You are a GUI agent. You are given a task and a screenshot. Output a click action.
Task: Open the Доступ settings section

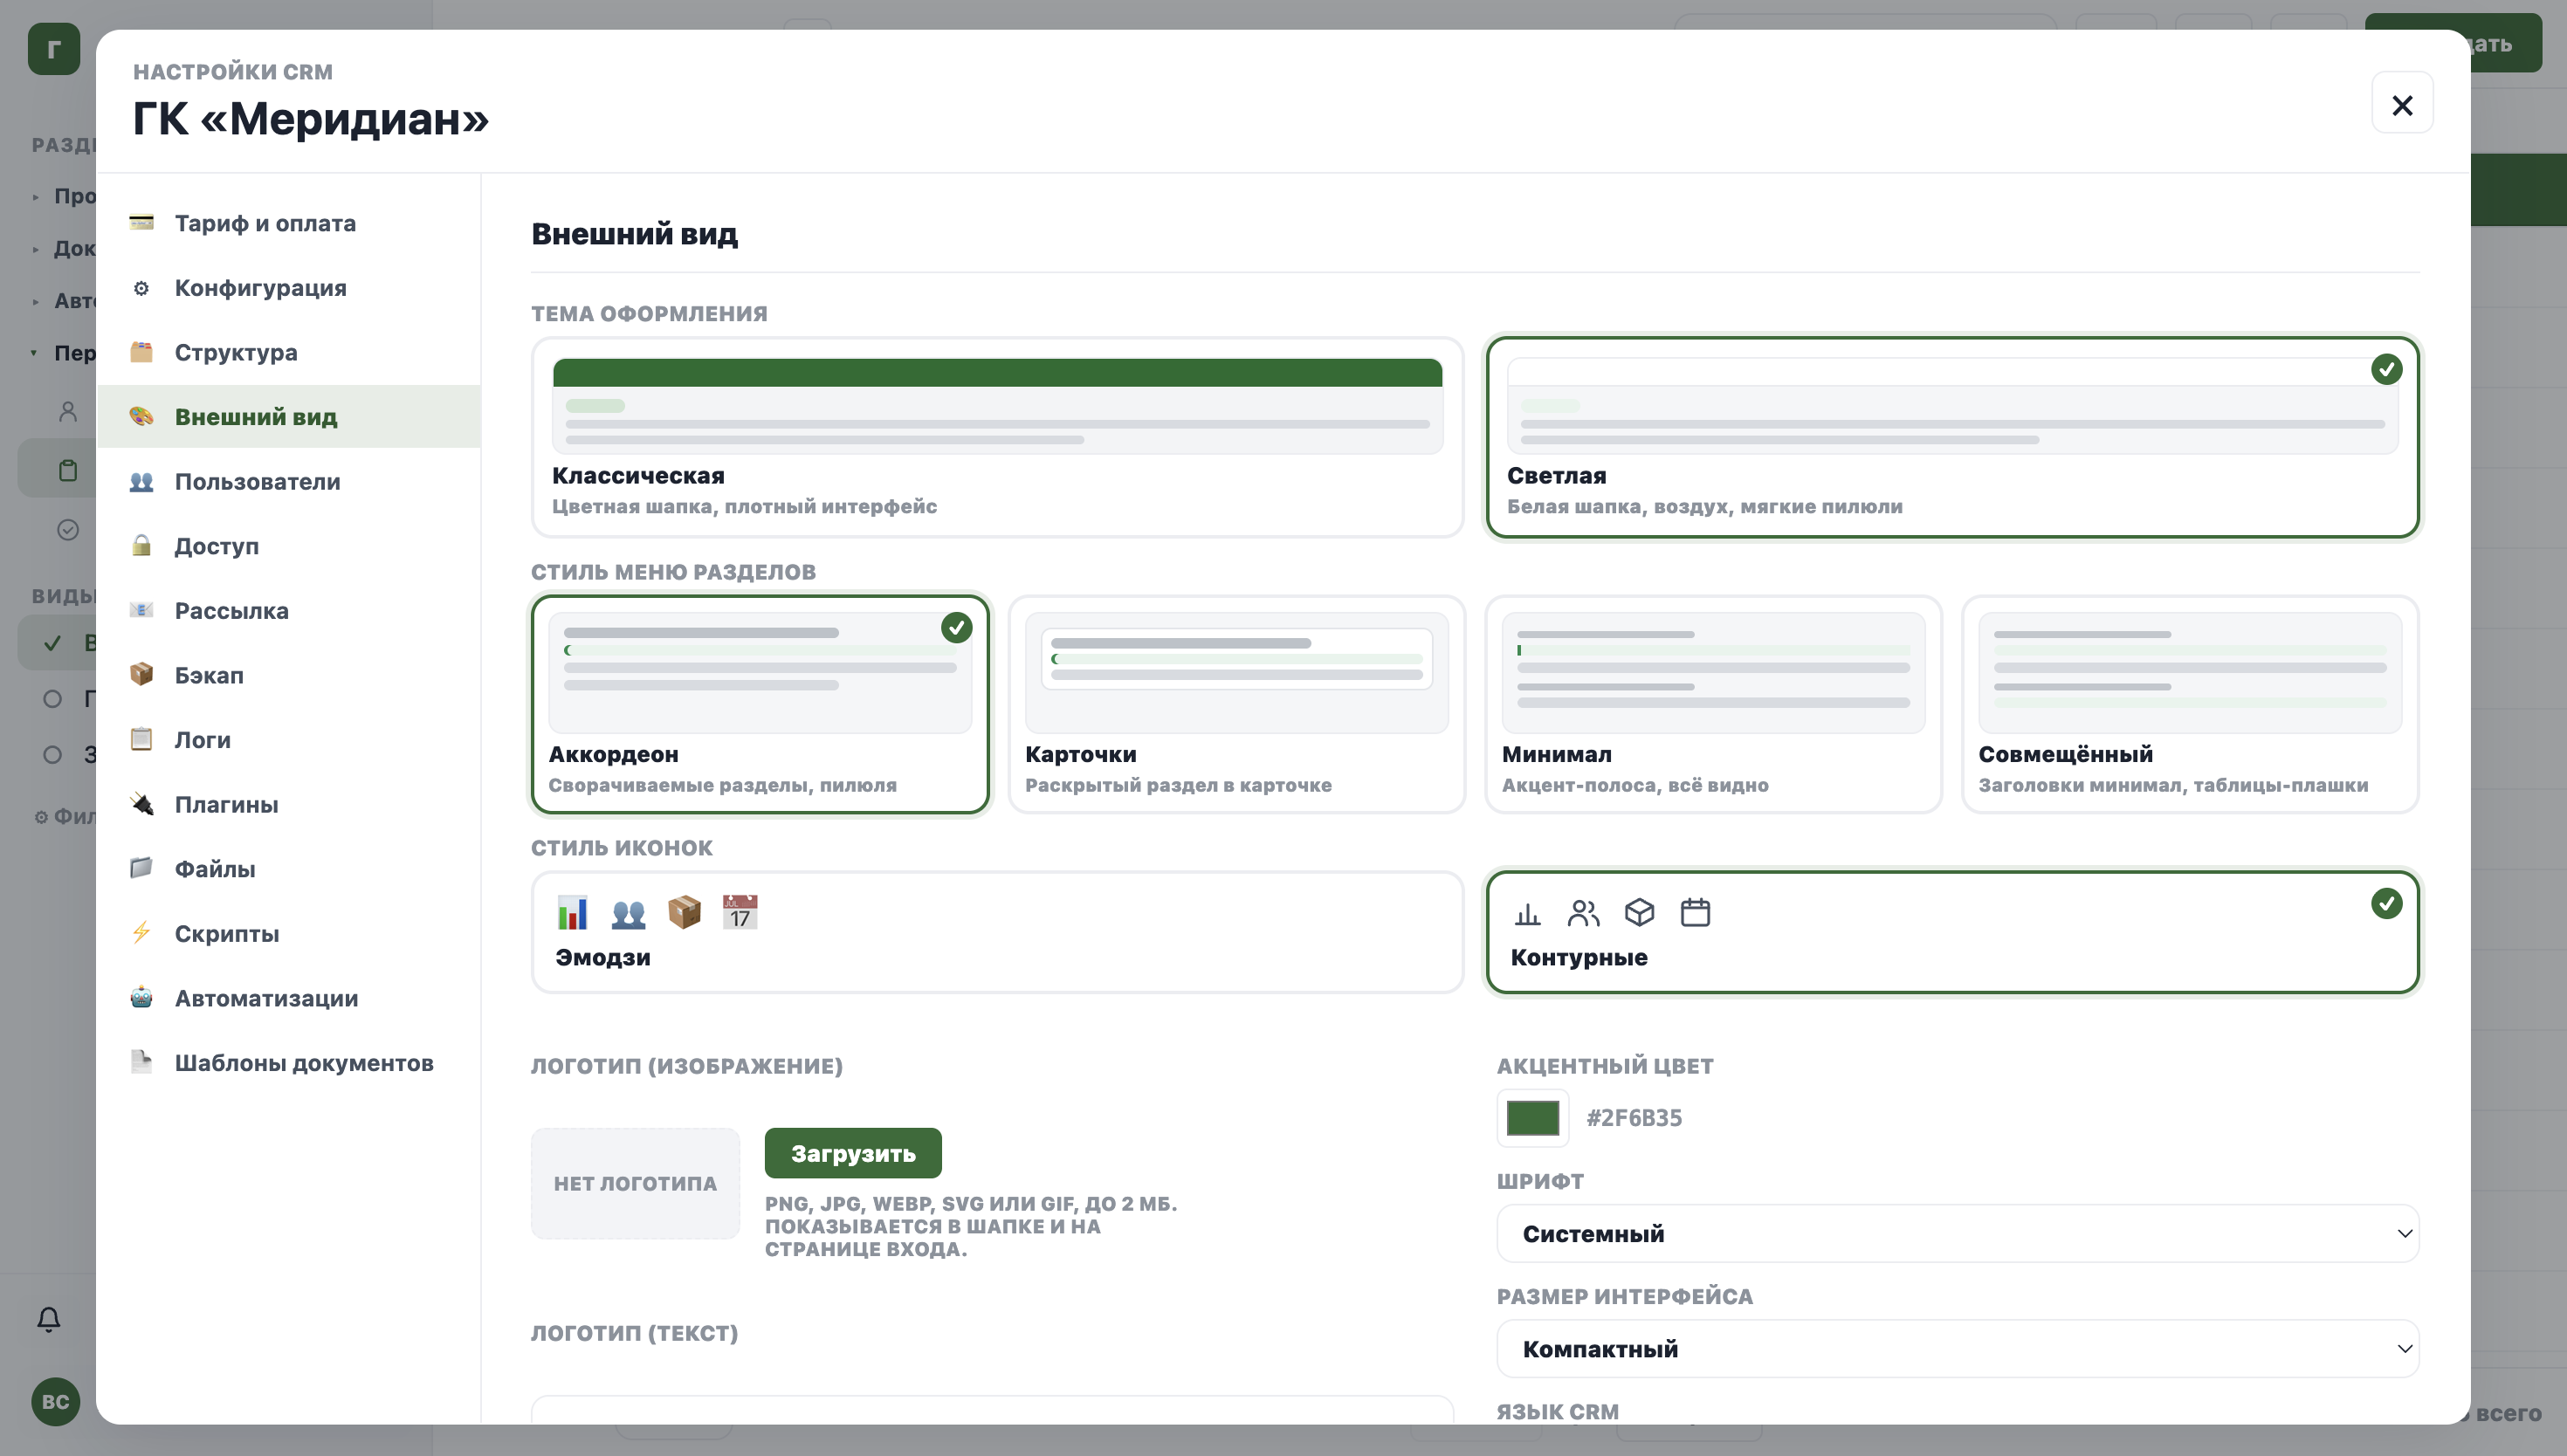(x=289, y=546)
